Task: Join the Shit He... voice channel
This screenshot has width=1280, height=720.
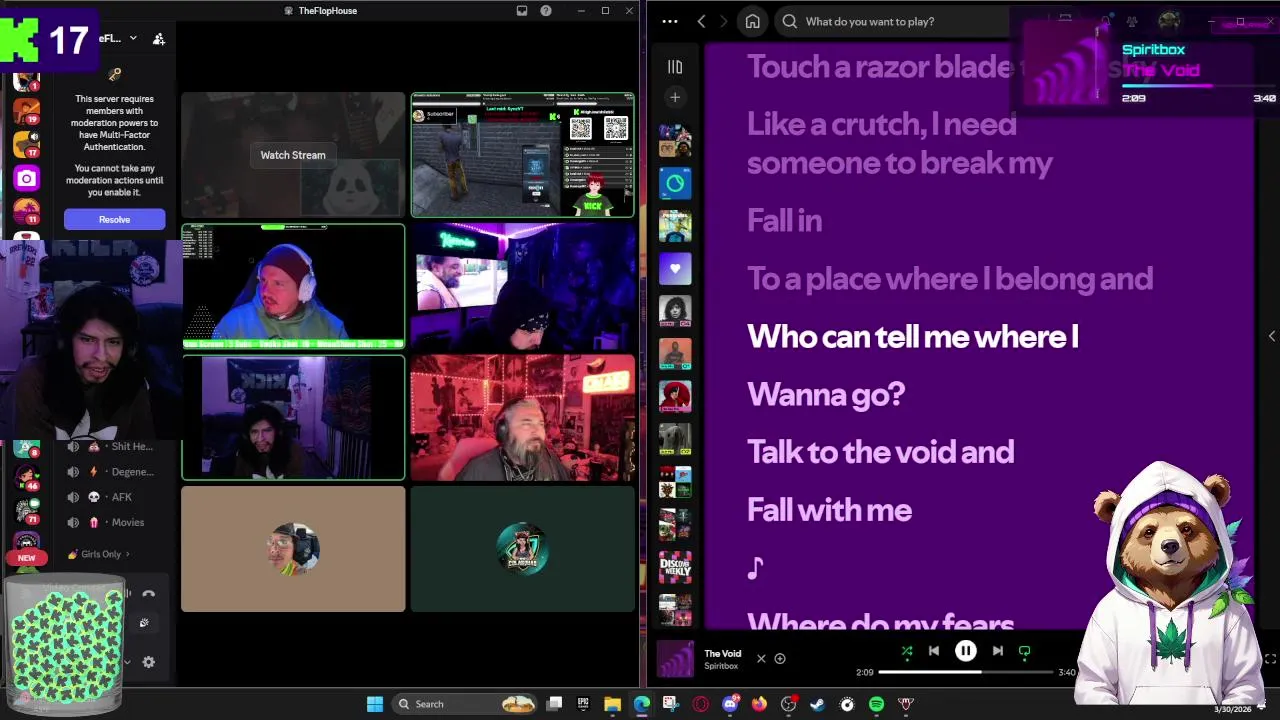Action: [112, 447]
